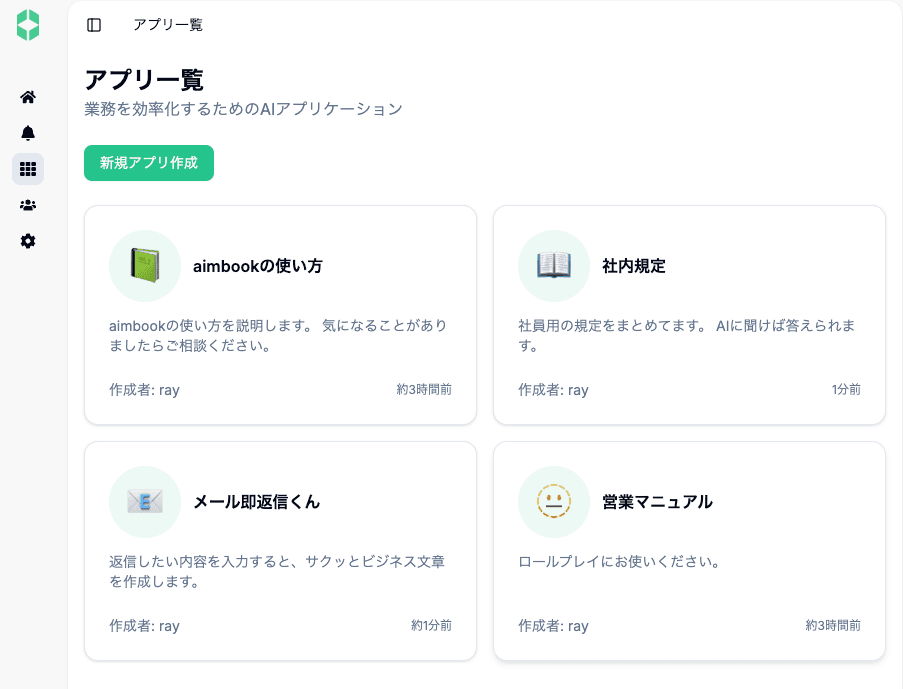Screen dimensions: 903x689
Task: Open the 社内規定 app title
Action: click(x=634, y=266)
